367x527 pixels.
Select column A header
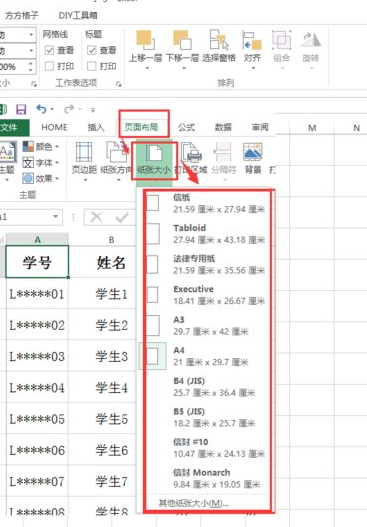pos(37,240)
